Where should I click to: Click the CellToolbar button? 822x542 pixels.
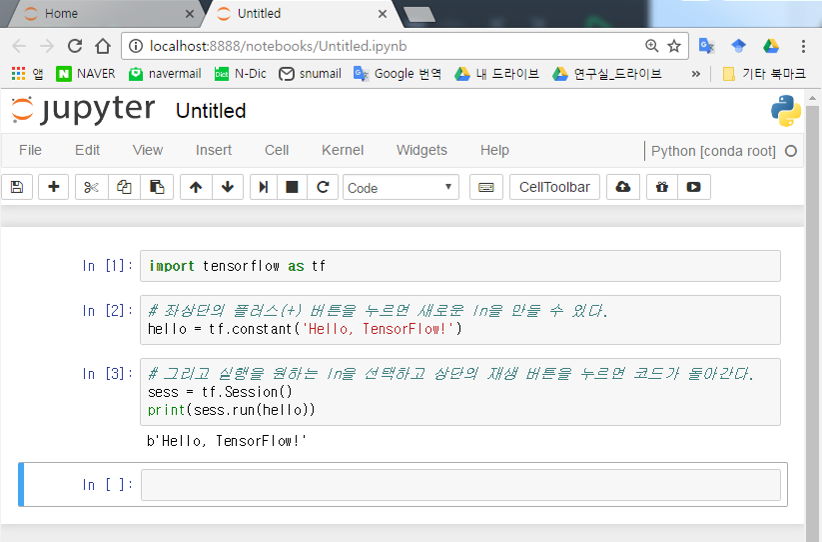coord(555,187)
